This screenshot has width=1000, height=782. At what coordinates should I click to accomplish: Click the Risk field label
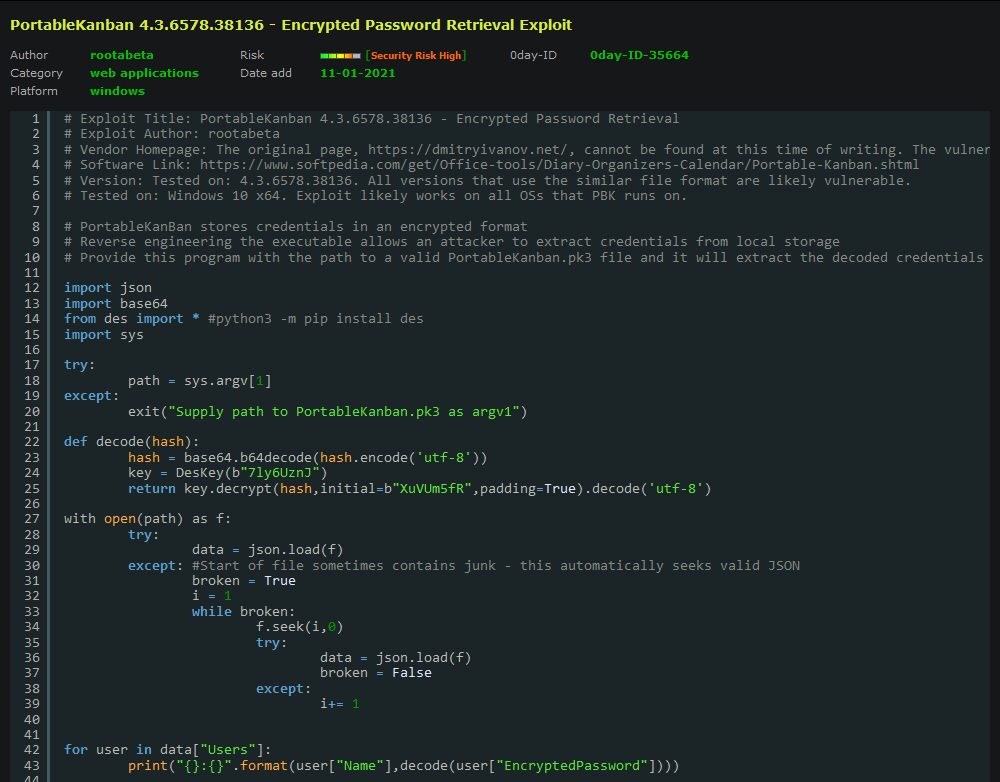pyautogui.click(x=252, y=55)
